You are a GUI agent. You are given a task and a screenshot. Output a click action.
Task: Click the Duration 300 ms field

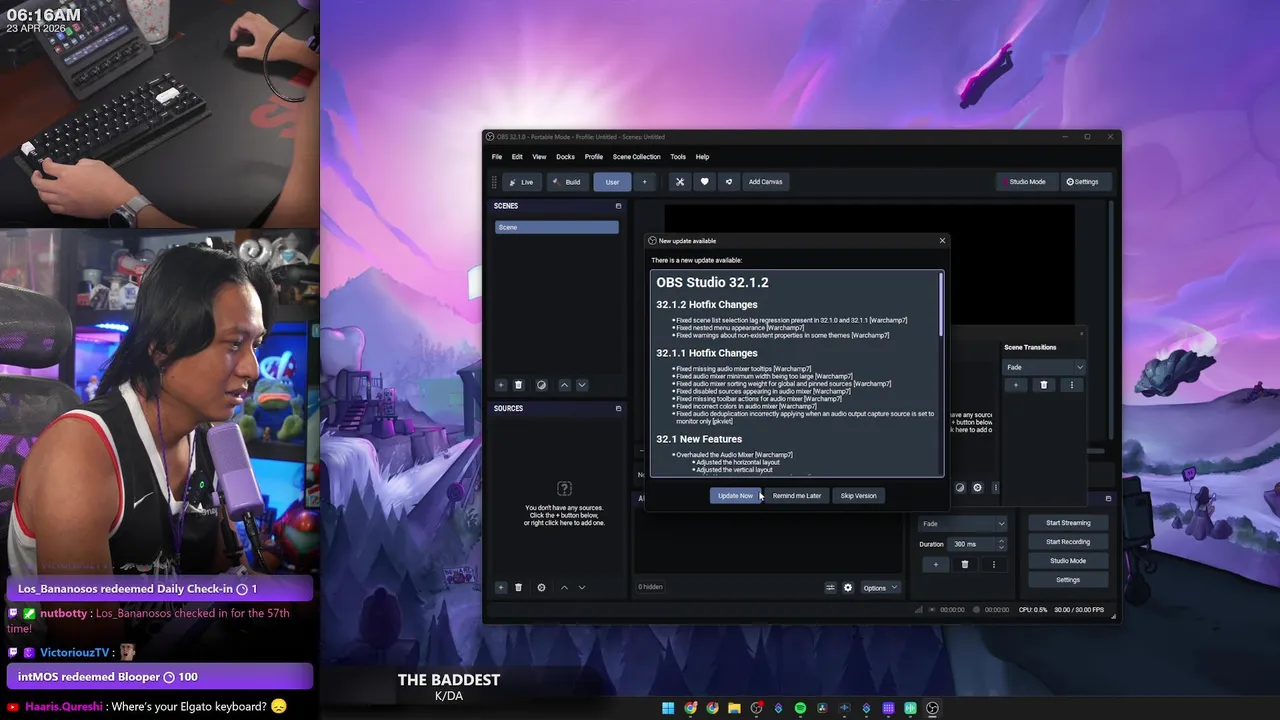click(972, 544)
